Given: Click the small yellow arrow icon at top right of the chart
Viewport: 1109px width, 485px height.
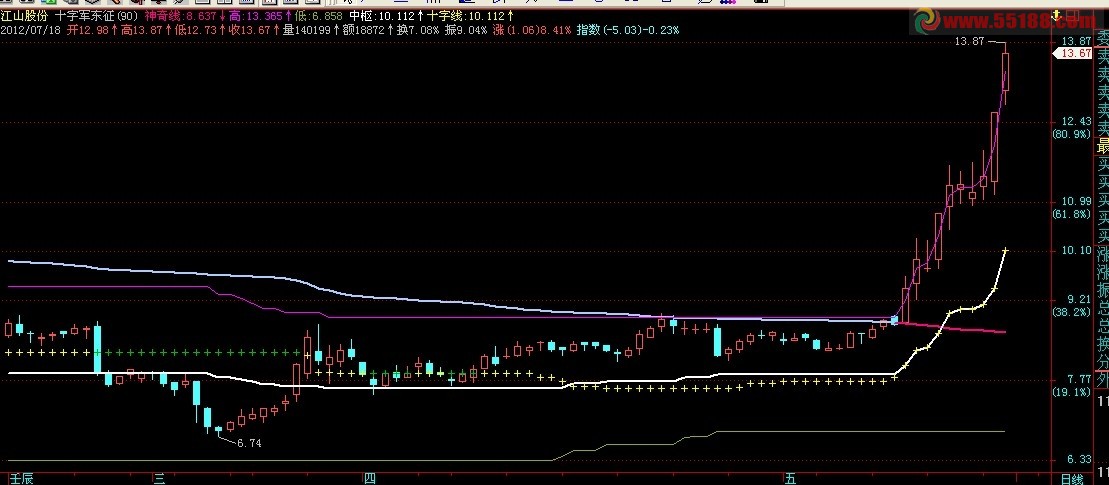Looking at the screenshot, I should coord(1056,15).
